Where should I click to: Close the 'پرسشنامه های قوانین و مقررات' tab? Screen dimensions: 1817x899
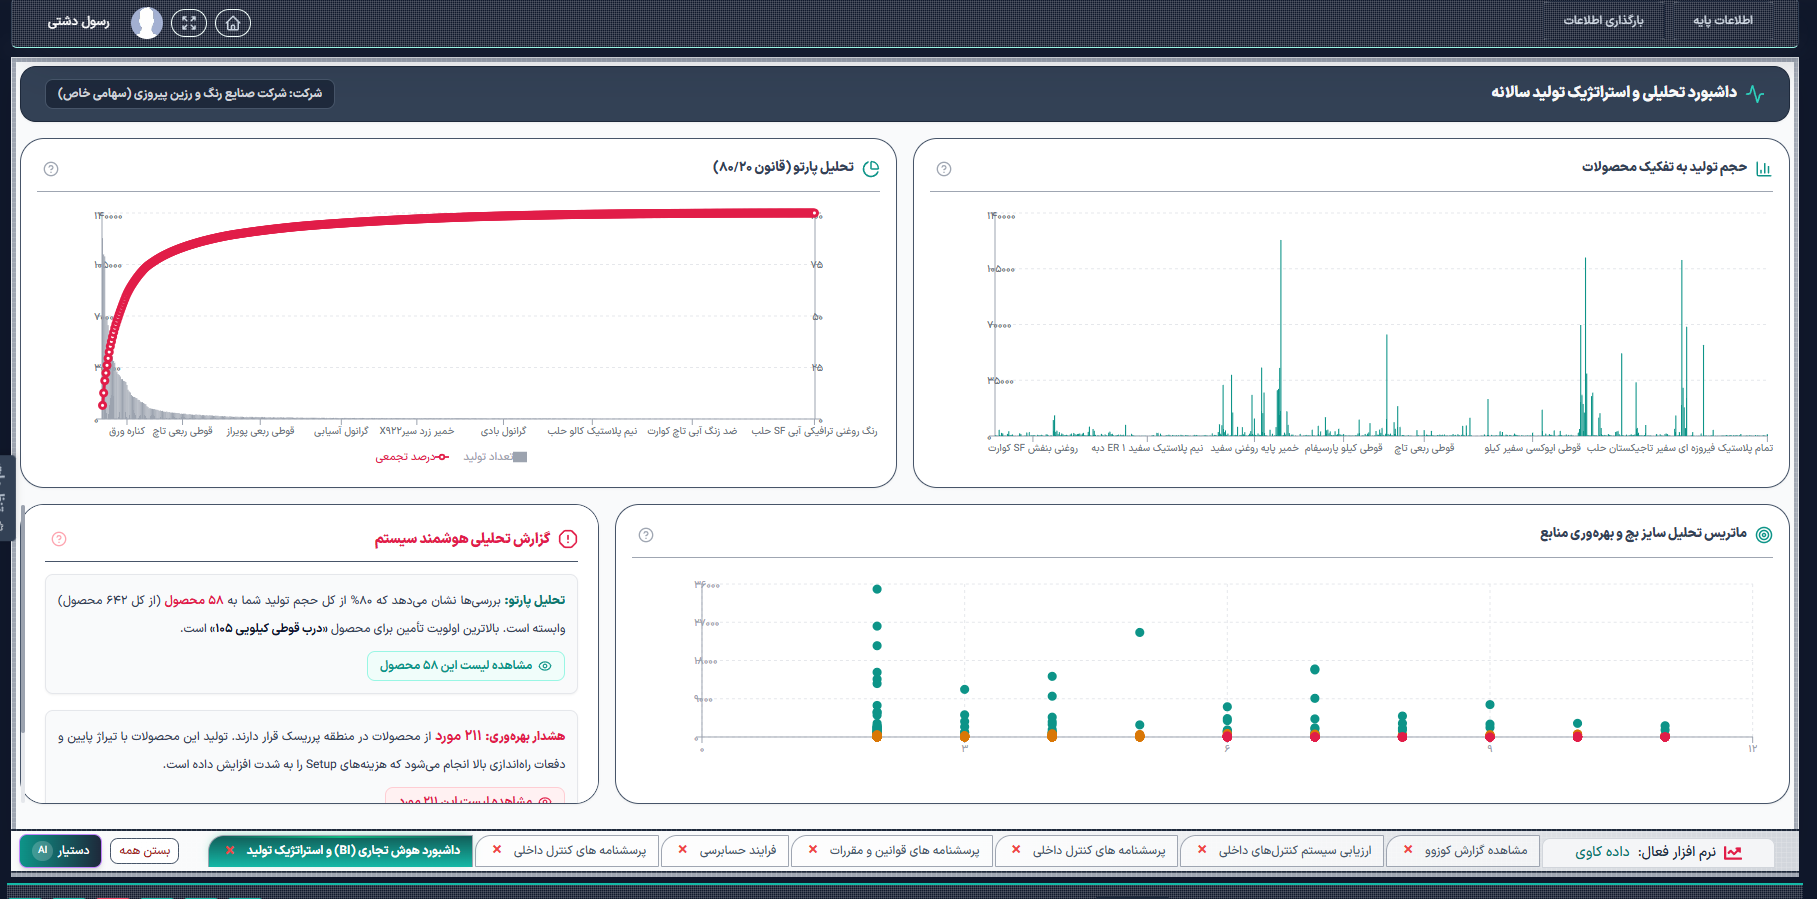813,850
